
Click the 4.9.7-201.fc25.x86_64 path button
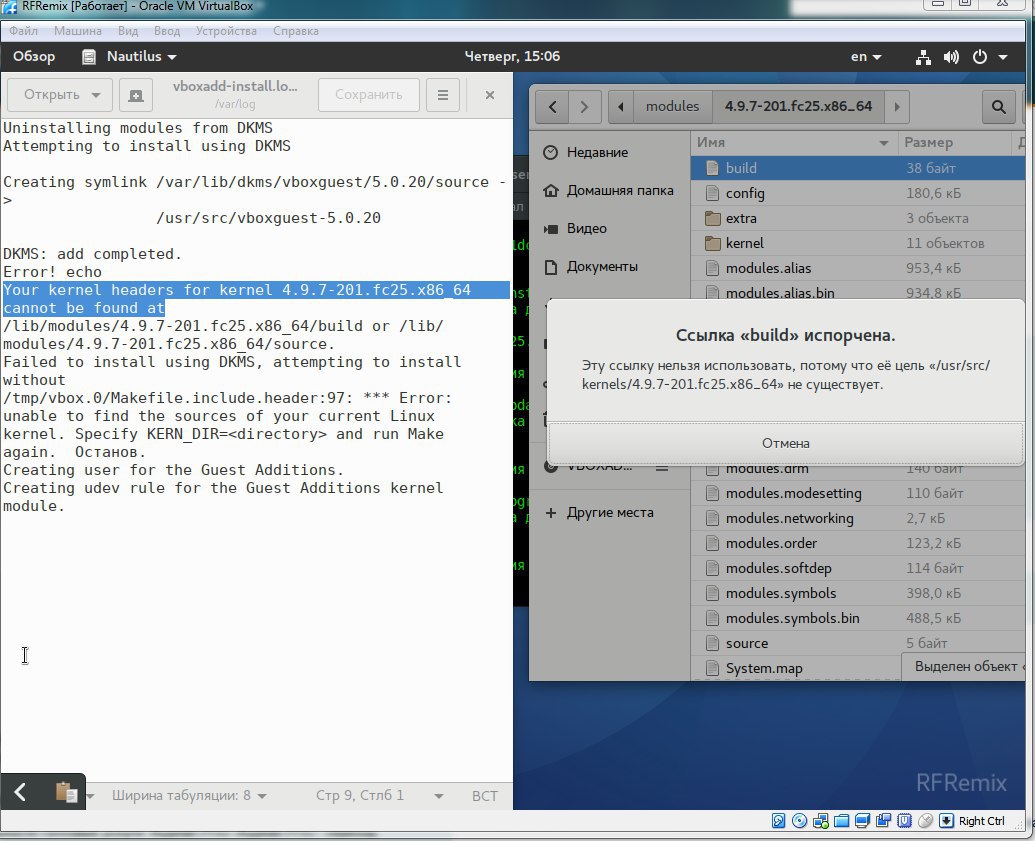click(798, 106)
